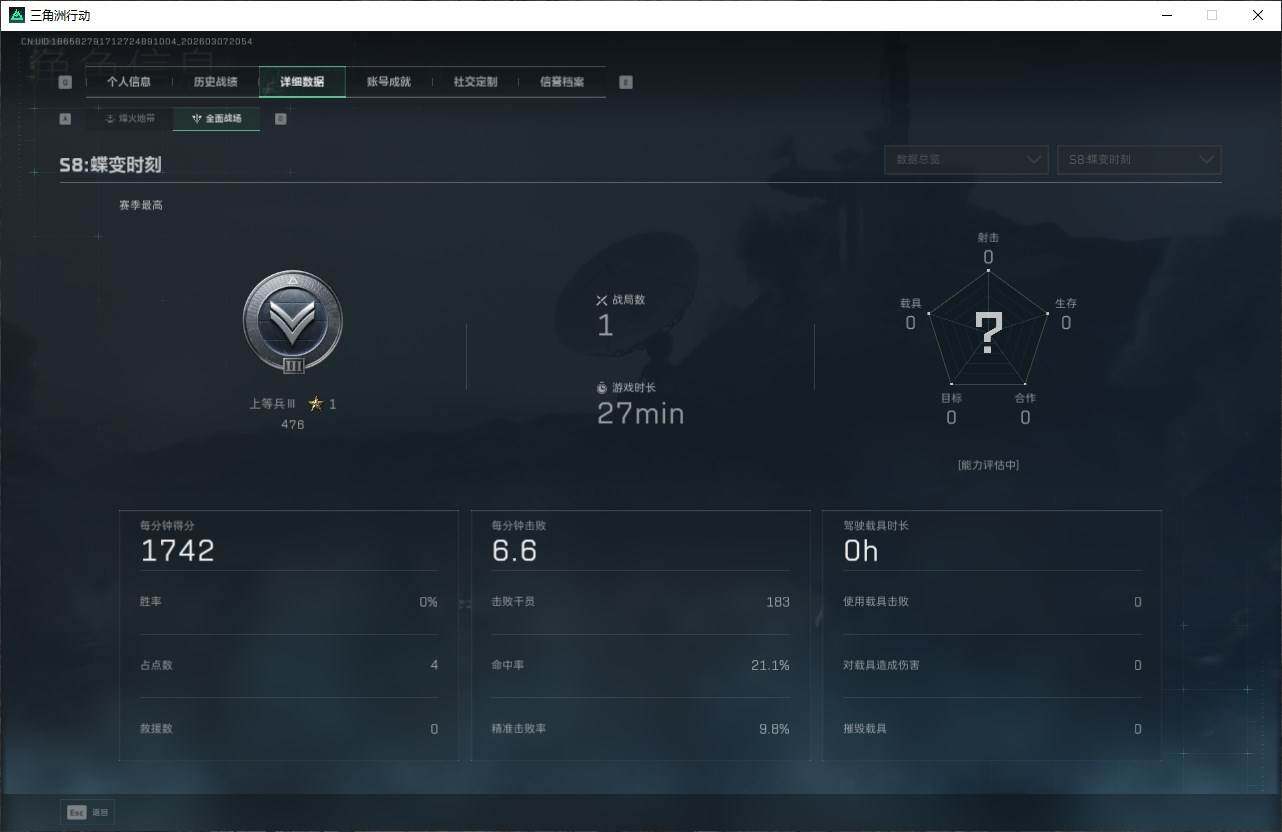Click the rank score 476

tap(293, 424)
